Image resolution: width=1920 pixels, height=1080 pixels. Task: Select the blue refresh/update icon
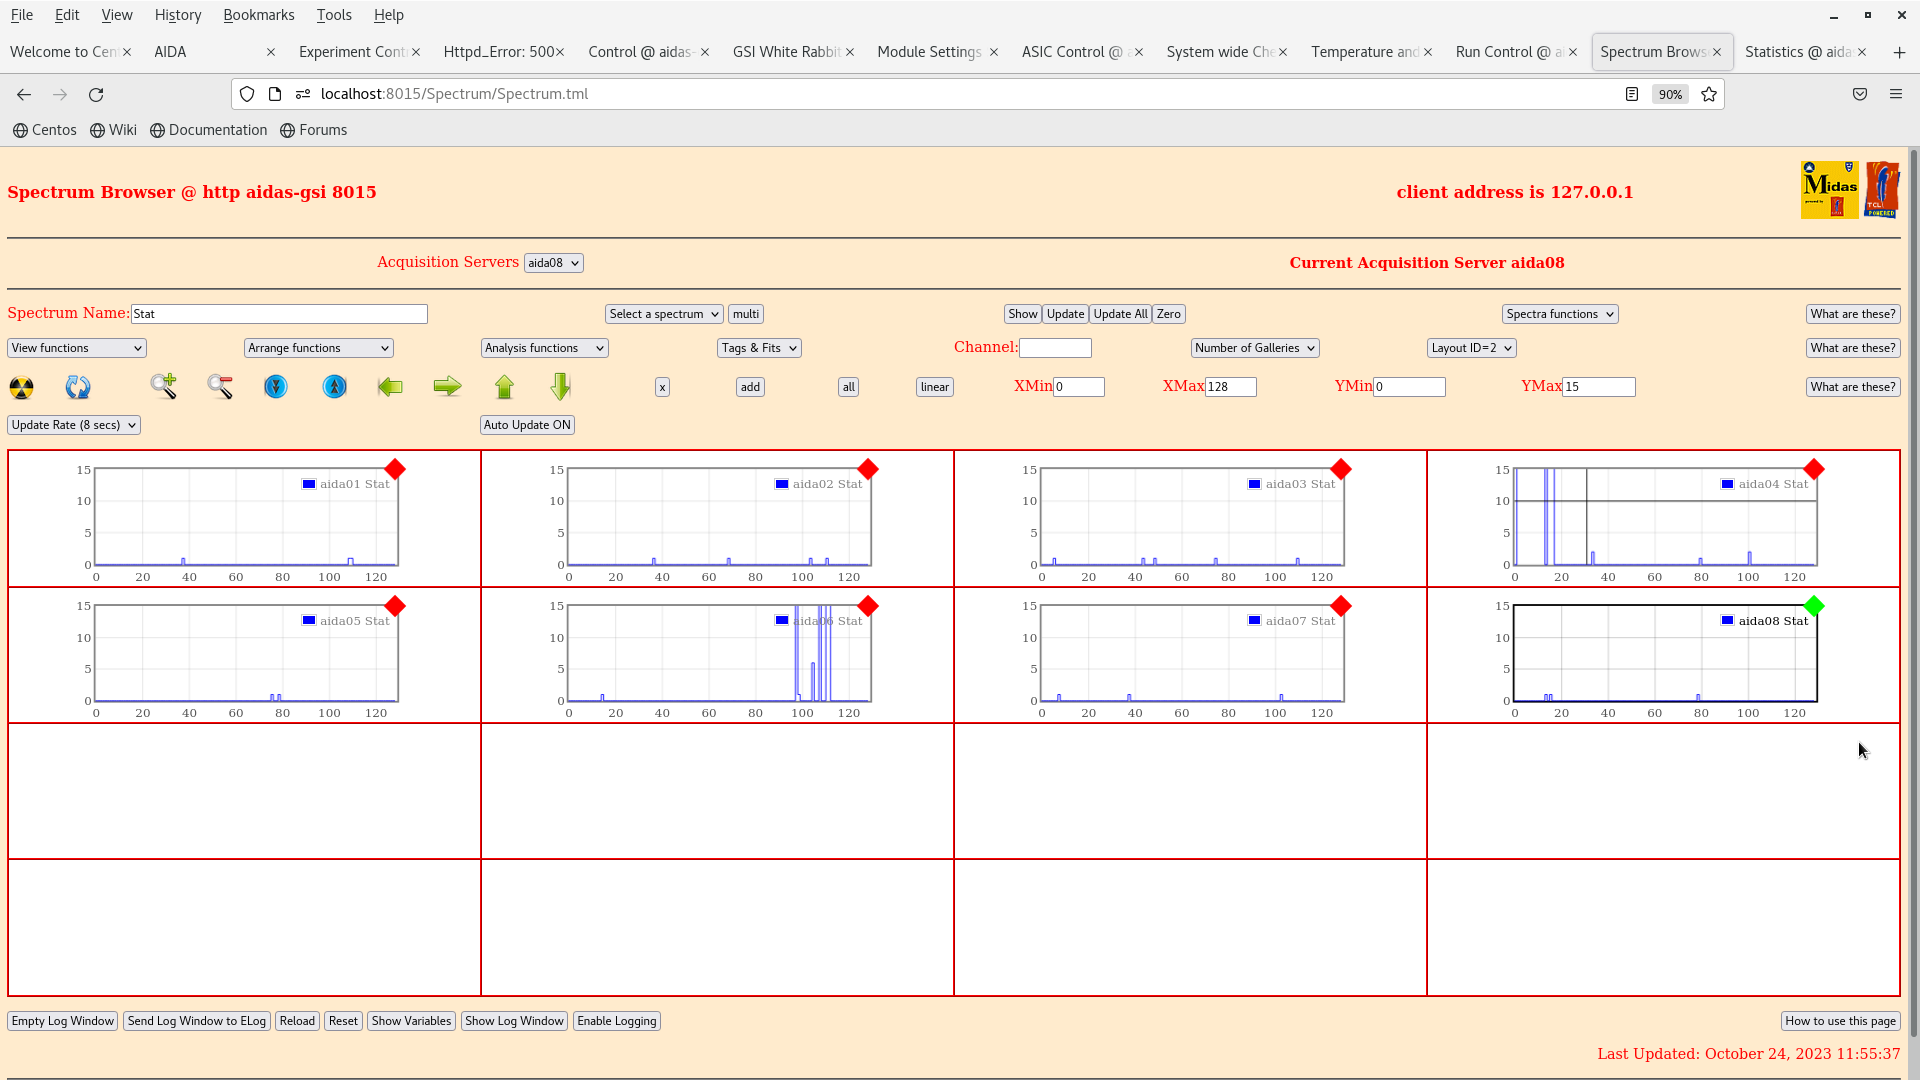click(77, 387)
